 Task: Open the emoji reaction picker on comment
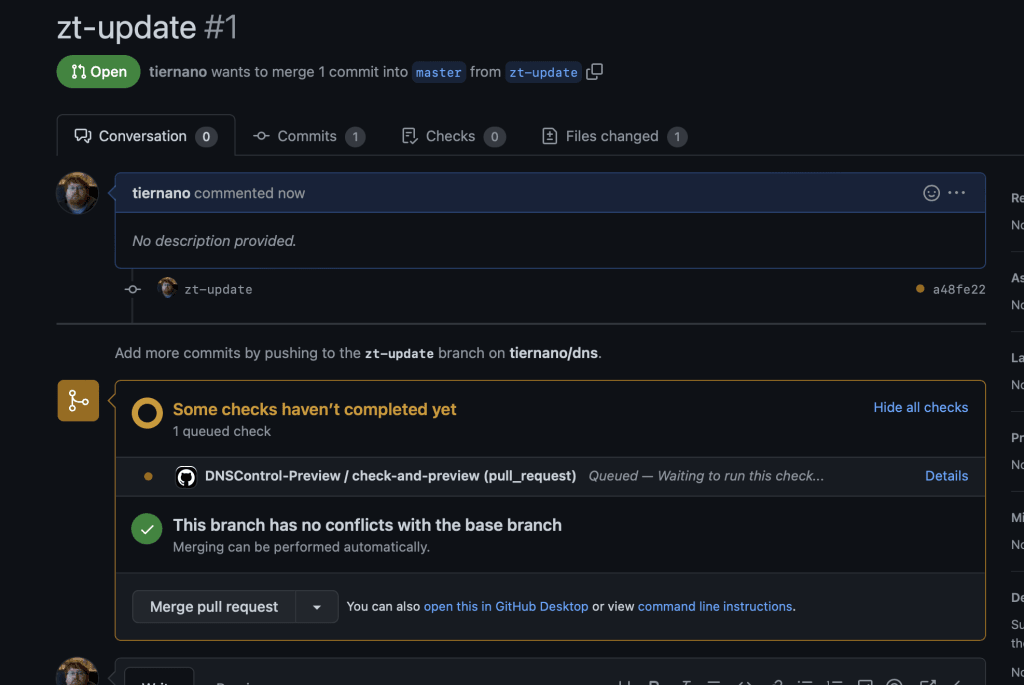[x=931, y=193]
